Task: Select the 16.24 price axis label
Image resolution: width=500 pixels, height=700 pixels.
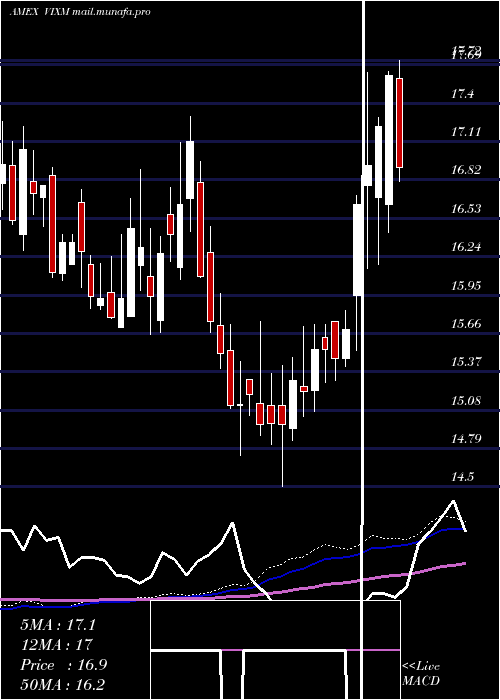Action: click(466, 246)
